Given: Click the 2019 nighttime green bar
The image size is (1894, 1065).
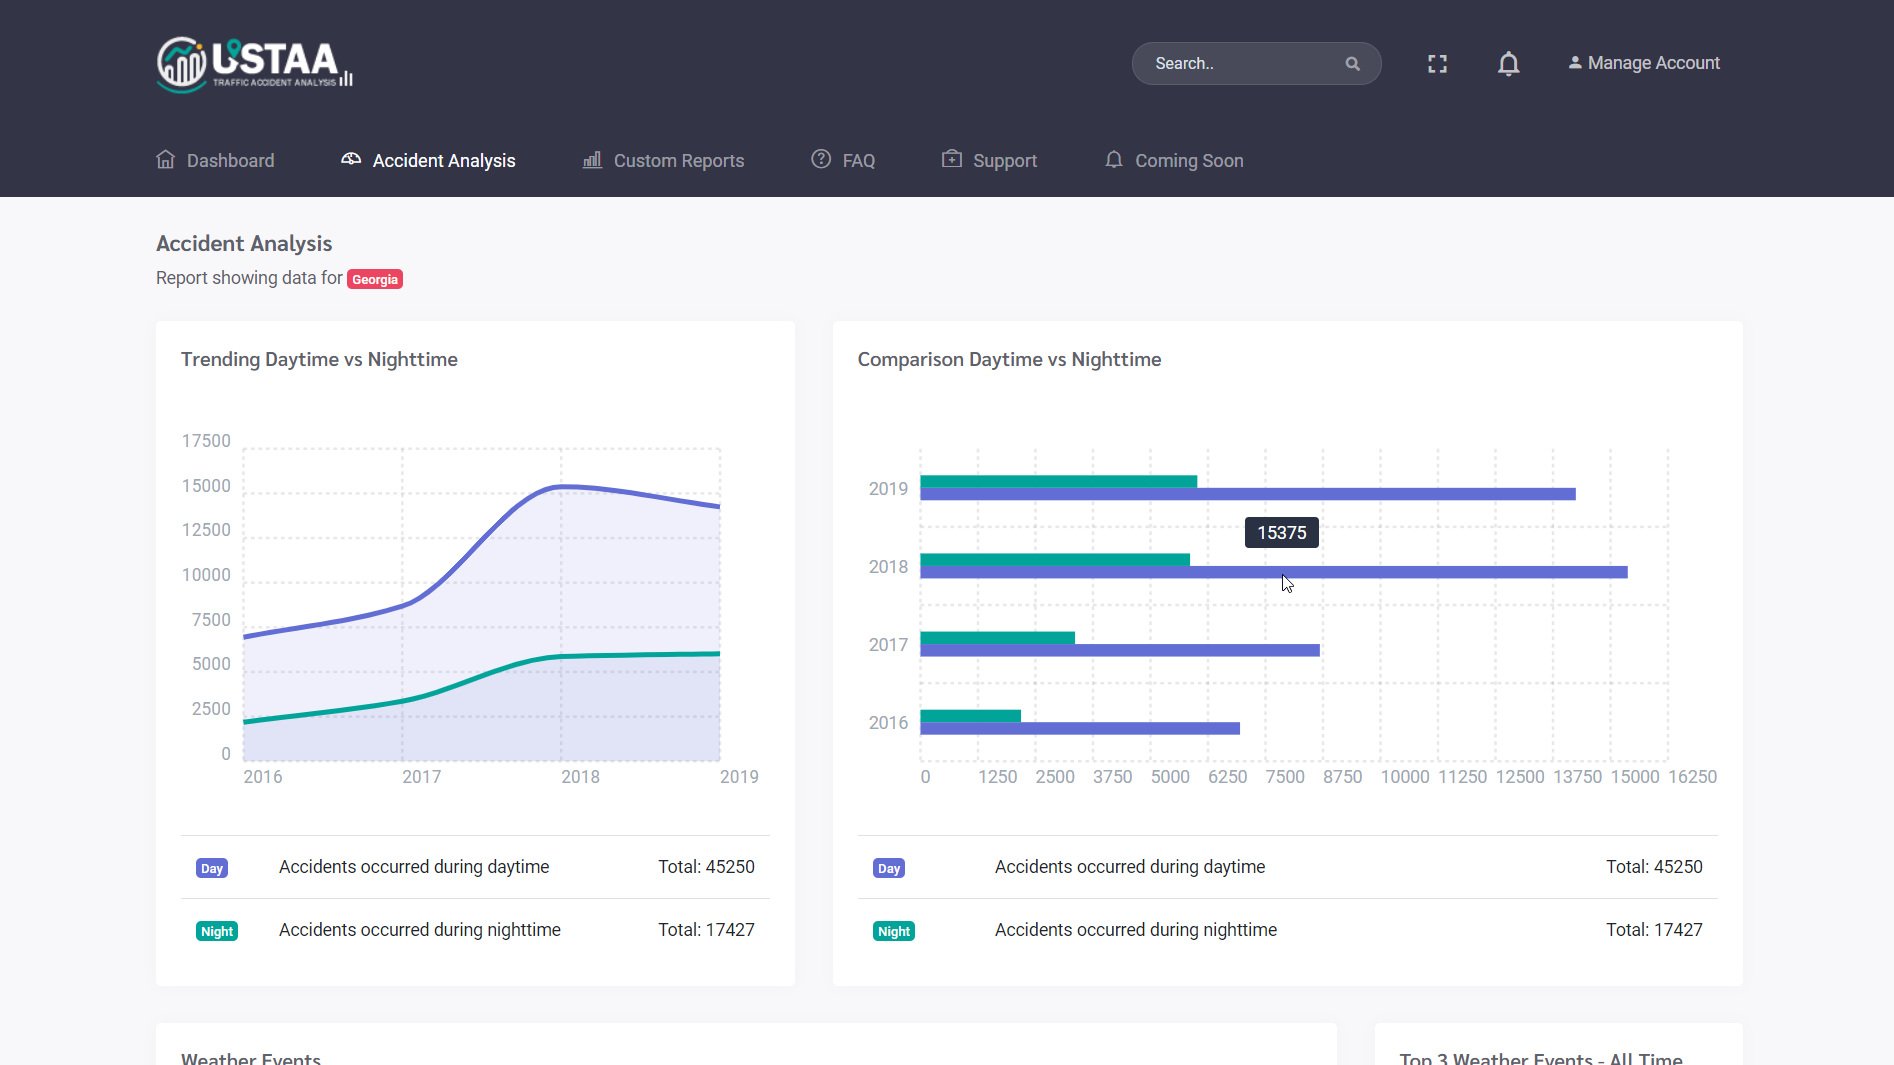Looking at the screenshot, I should [1058, 481].
